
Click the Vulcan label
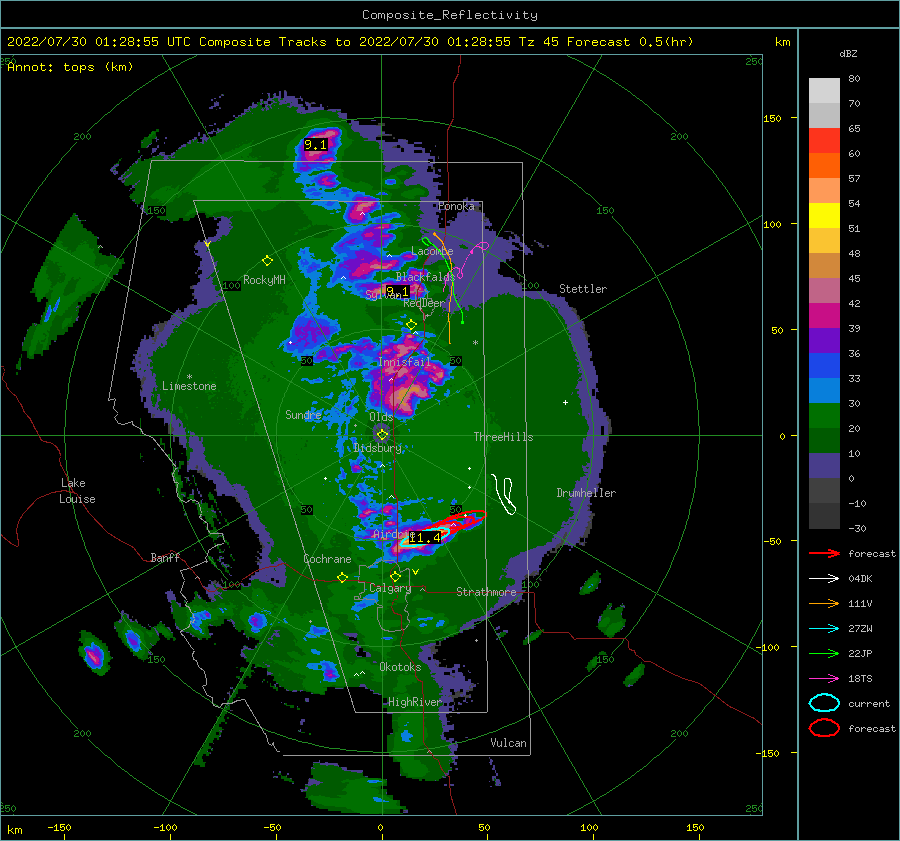(x=508, y=743)
